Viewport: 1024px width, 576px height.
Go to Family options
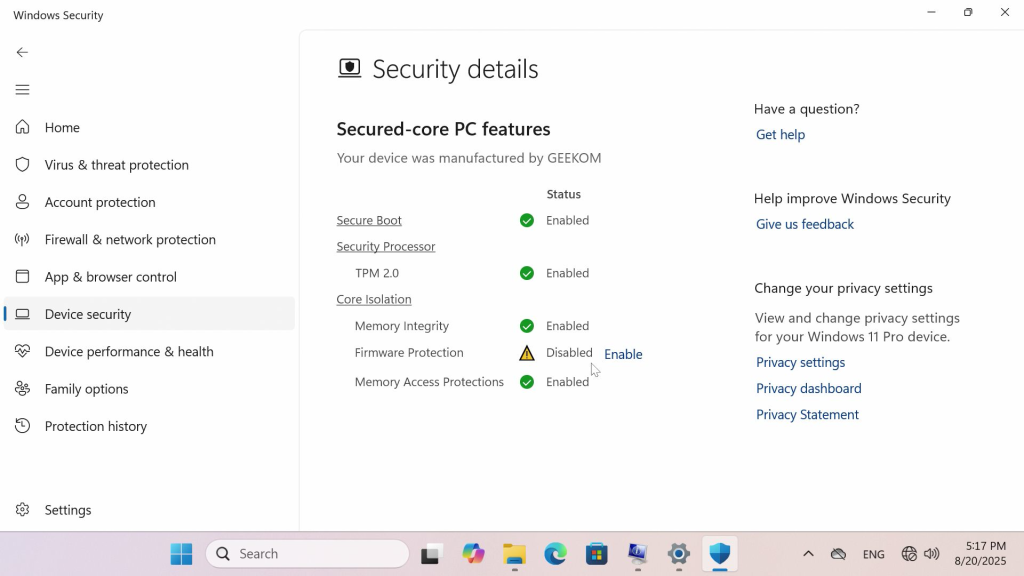tap(149, 389)
